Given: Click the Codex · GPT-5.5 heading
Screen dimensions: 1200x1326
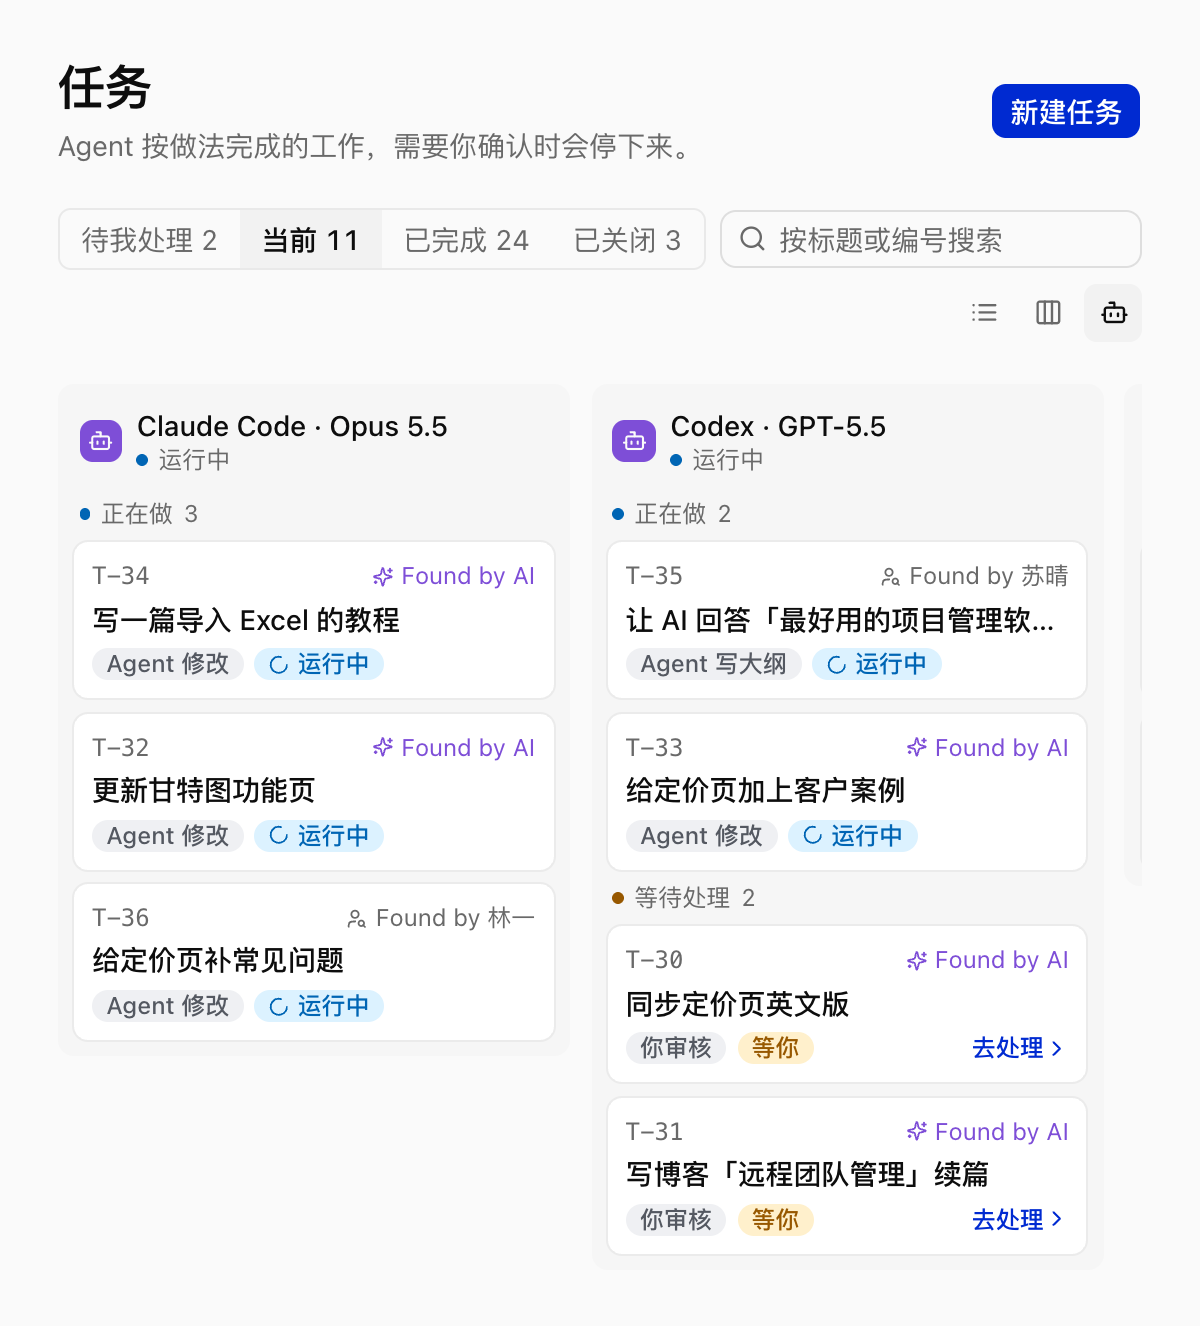Looking at the screenshot, I should coord(778,427).
